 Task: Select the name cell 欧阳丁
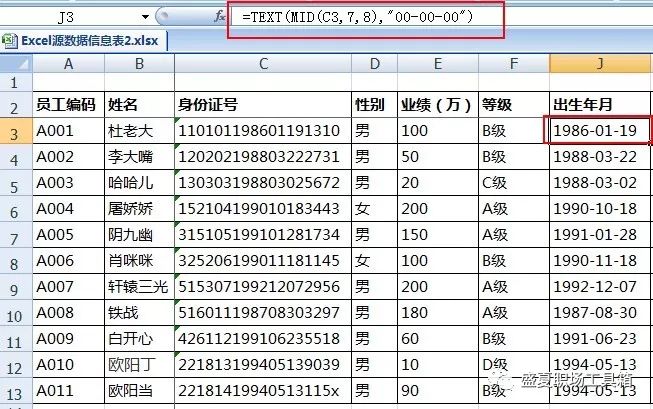[x=140, y=365]
